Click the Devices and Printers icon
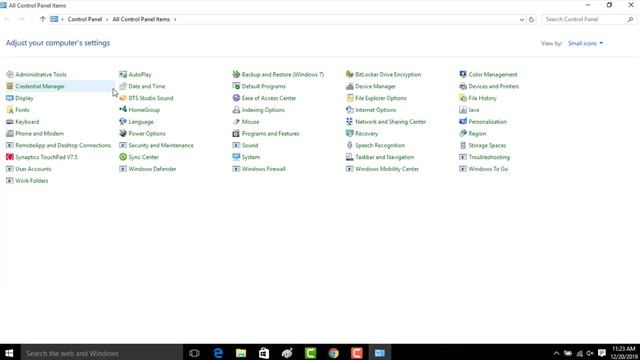The height and width of the screenshot is (360, 640). 463,86
